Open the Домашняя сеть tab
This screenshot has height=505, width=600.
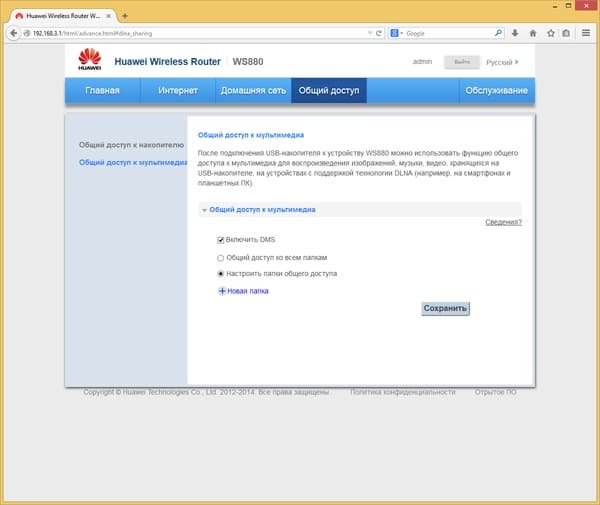253,91
